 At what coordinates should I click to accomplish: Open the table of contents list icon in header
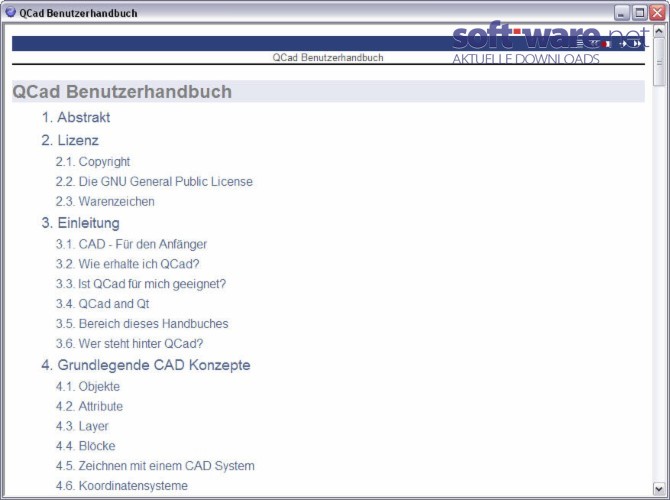580,43
